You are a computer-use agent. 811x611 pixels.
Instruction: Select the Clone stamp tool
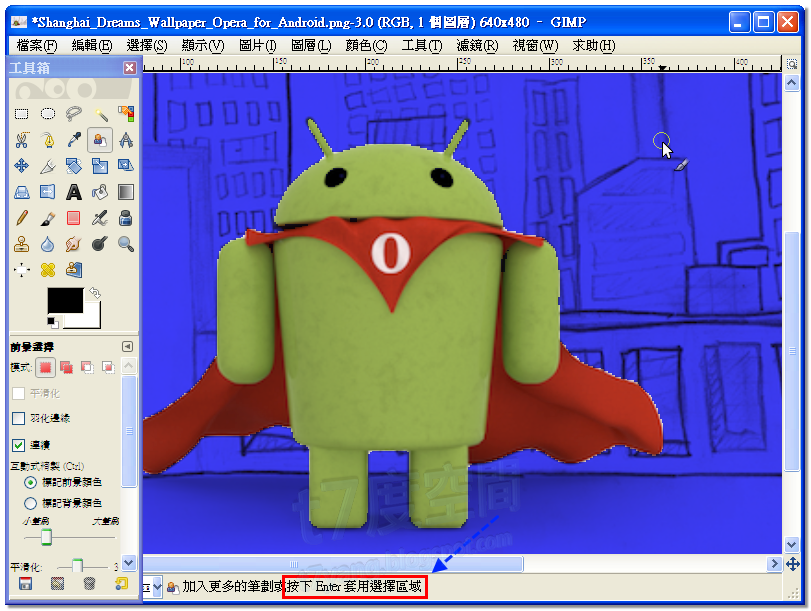pos(21,244)
